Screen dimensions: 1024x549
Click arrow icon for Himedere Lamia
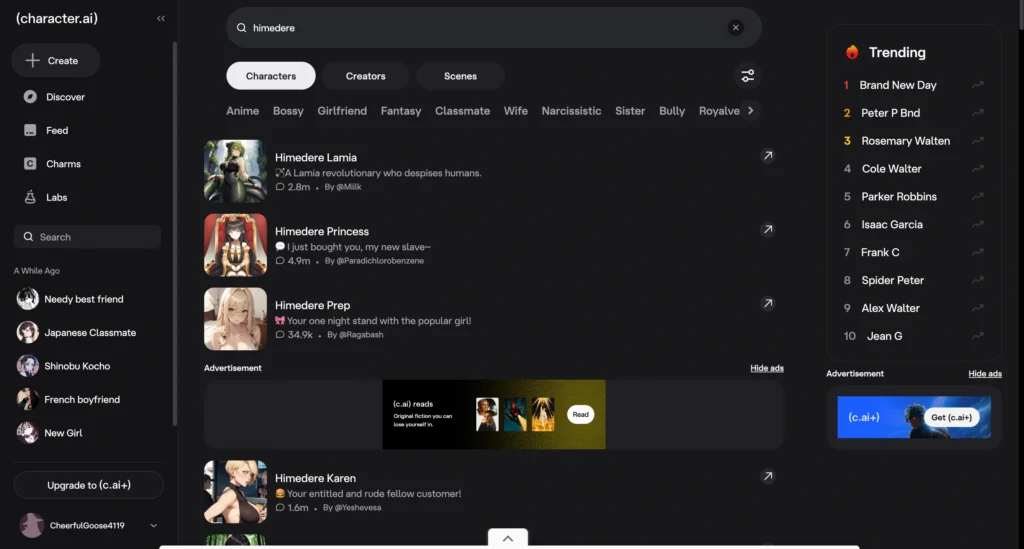(768, 155)
